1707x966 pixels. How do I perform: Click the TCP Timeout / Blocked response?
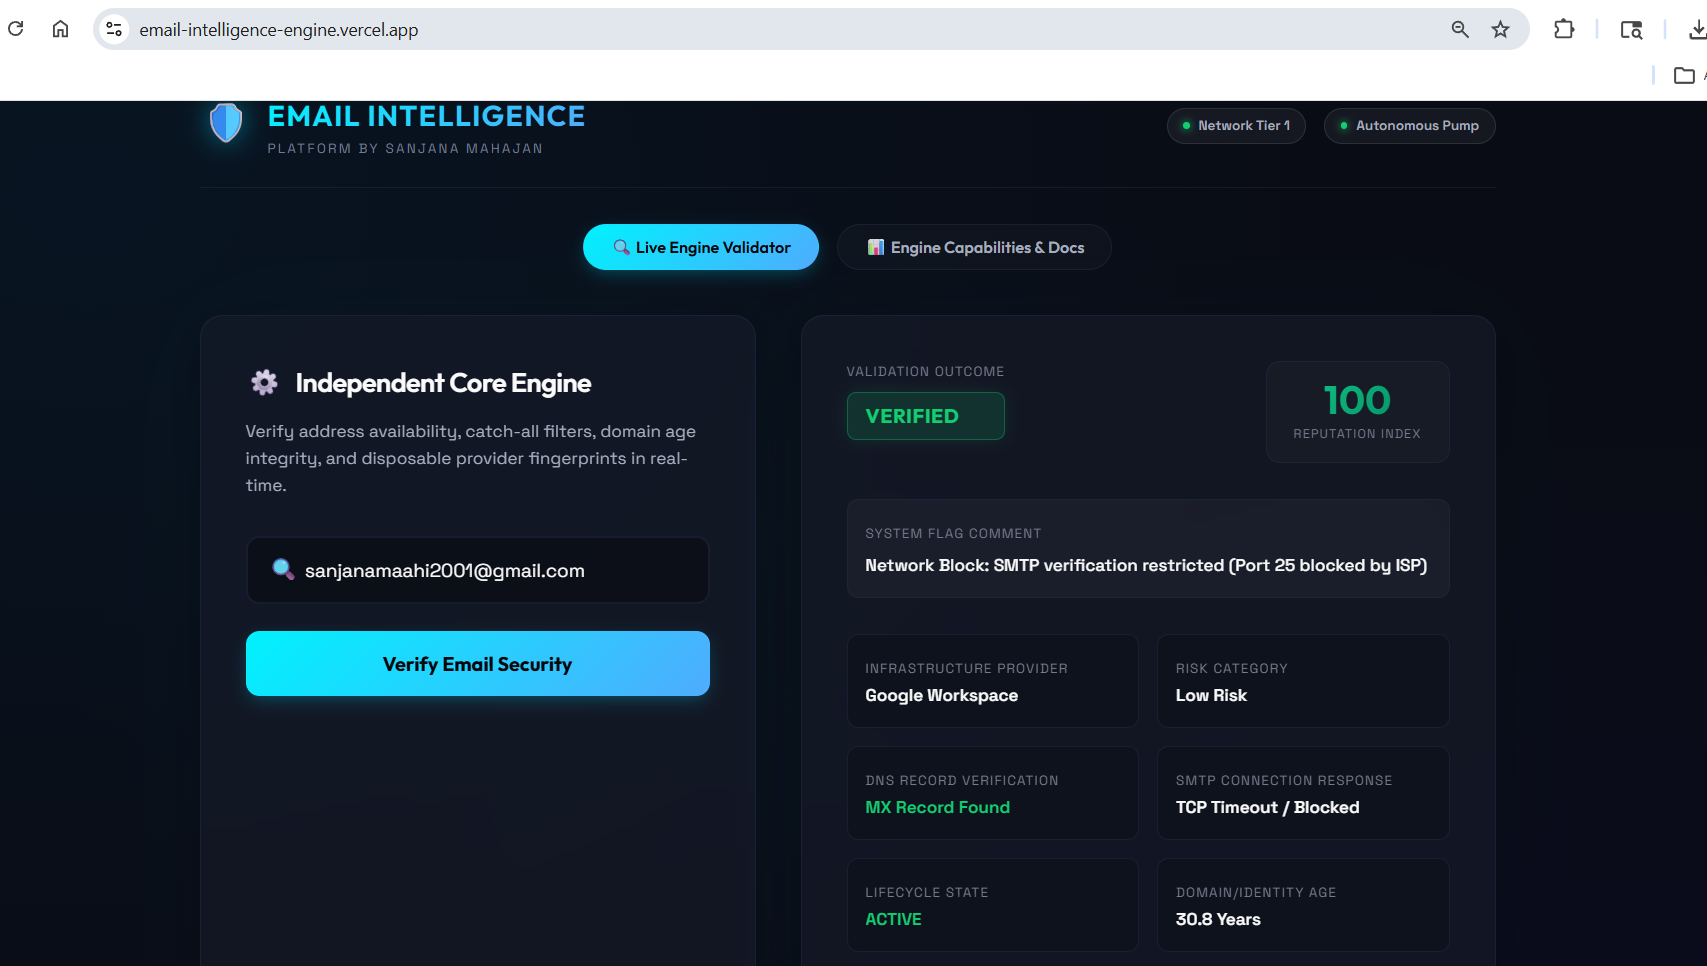pyautogui.click(x=1267, y=807)
